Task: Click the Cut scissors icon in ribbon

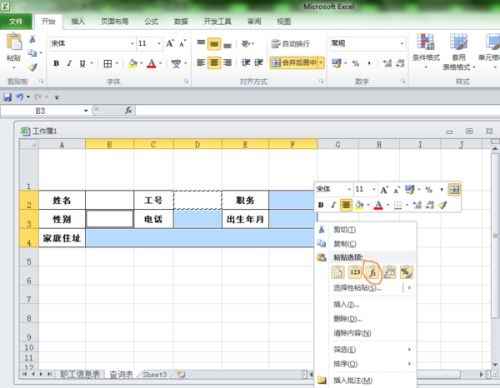Action: point(32,39)
